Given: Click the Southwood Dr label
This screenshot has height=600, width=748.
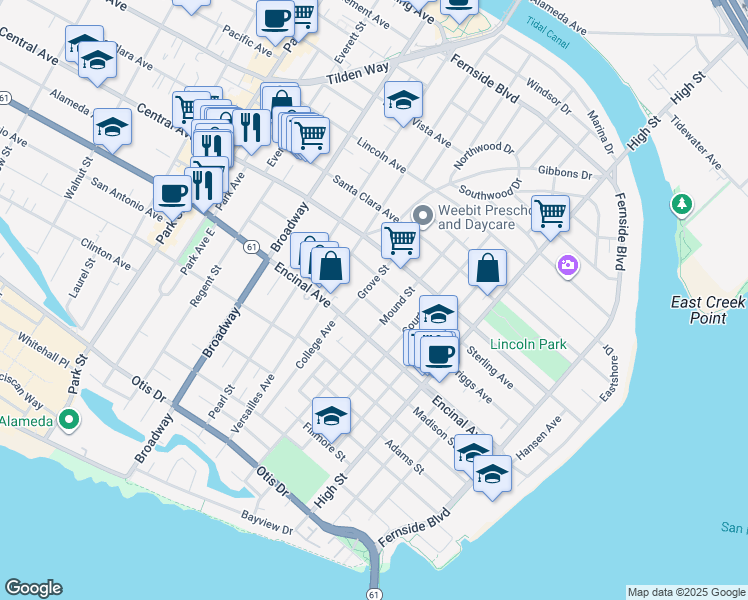Looking at the screenshot, I should tap(491, 190).
